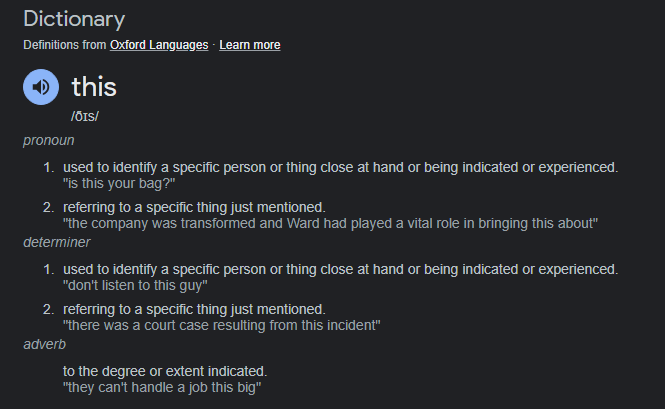This screenshot has height=409, width=665.
Task: Click the example "is this your bag?"
Action: [119, 183]
